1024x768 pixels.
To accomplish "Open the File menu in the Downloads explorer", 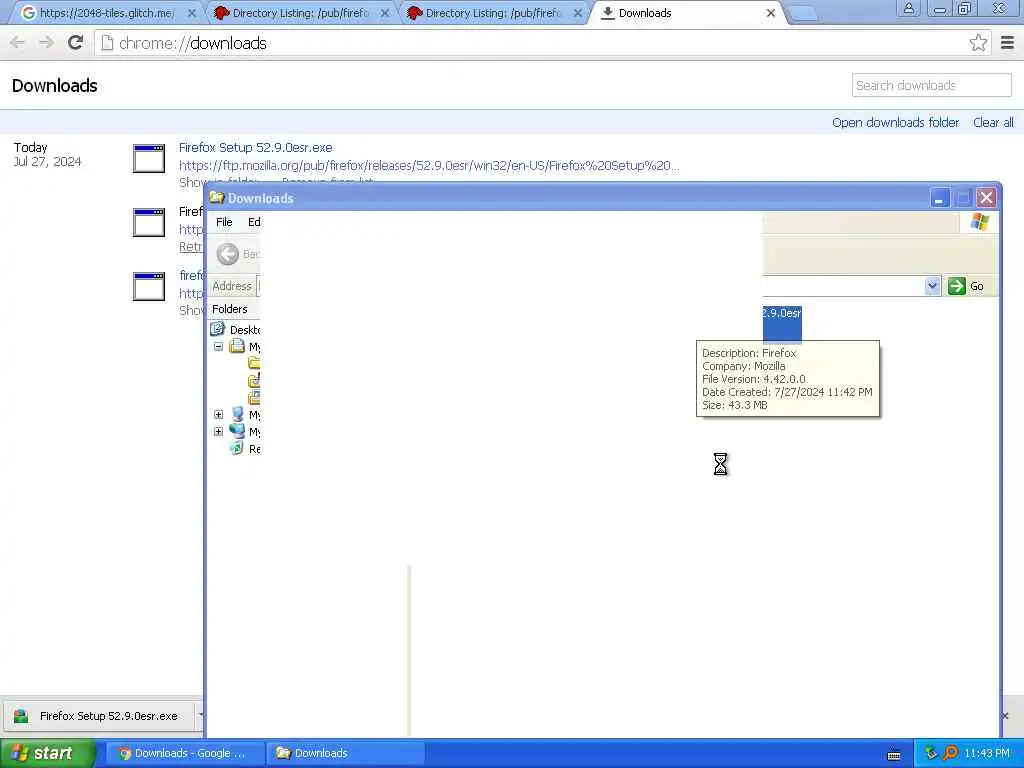I will (x=224, y=222).
